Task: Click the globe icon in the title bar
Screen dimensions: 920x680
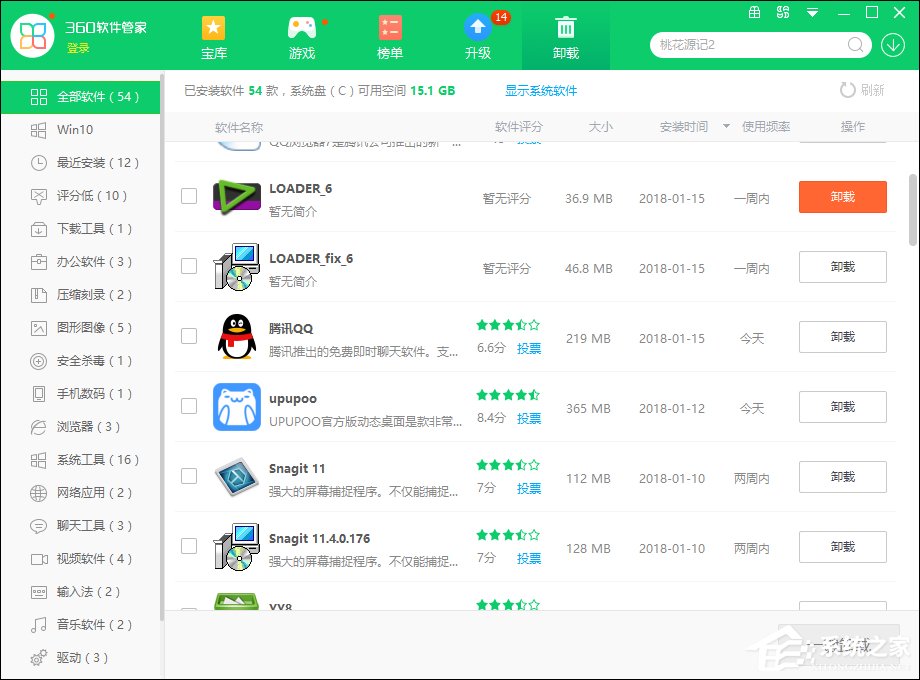Action: pyautogui.click(x=755, y=12)
